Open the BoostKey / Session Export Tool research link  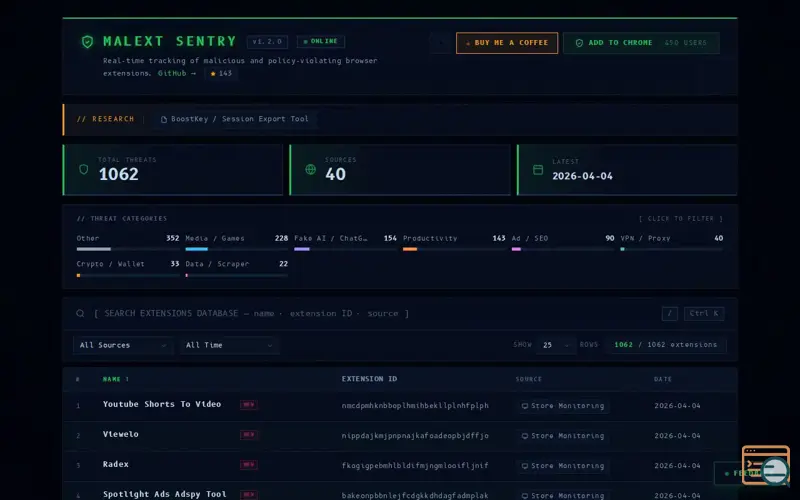tap(235, 119)
